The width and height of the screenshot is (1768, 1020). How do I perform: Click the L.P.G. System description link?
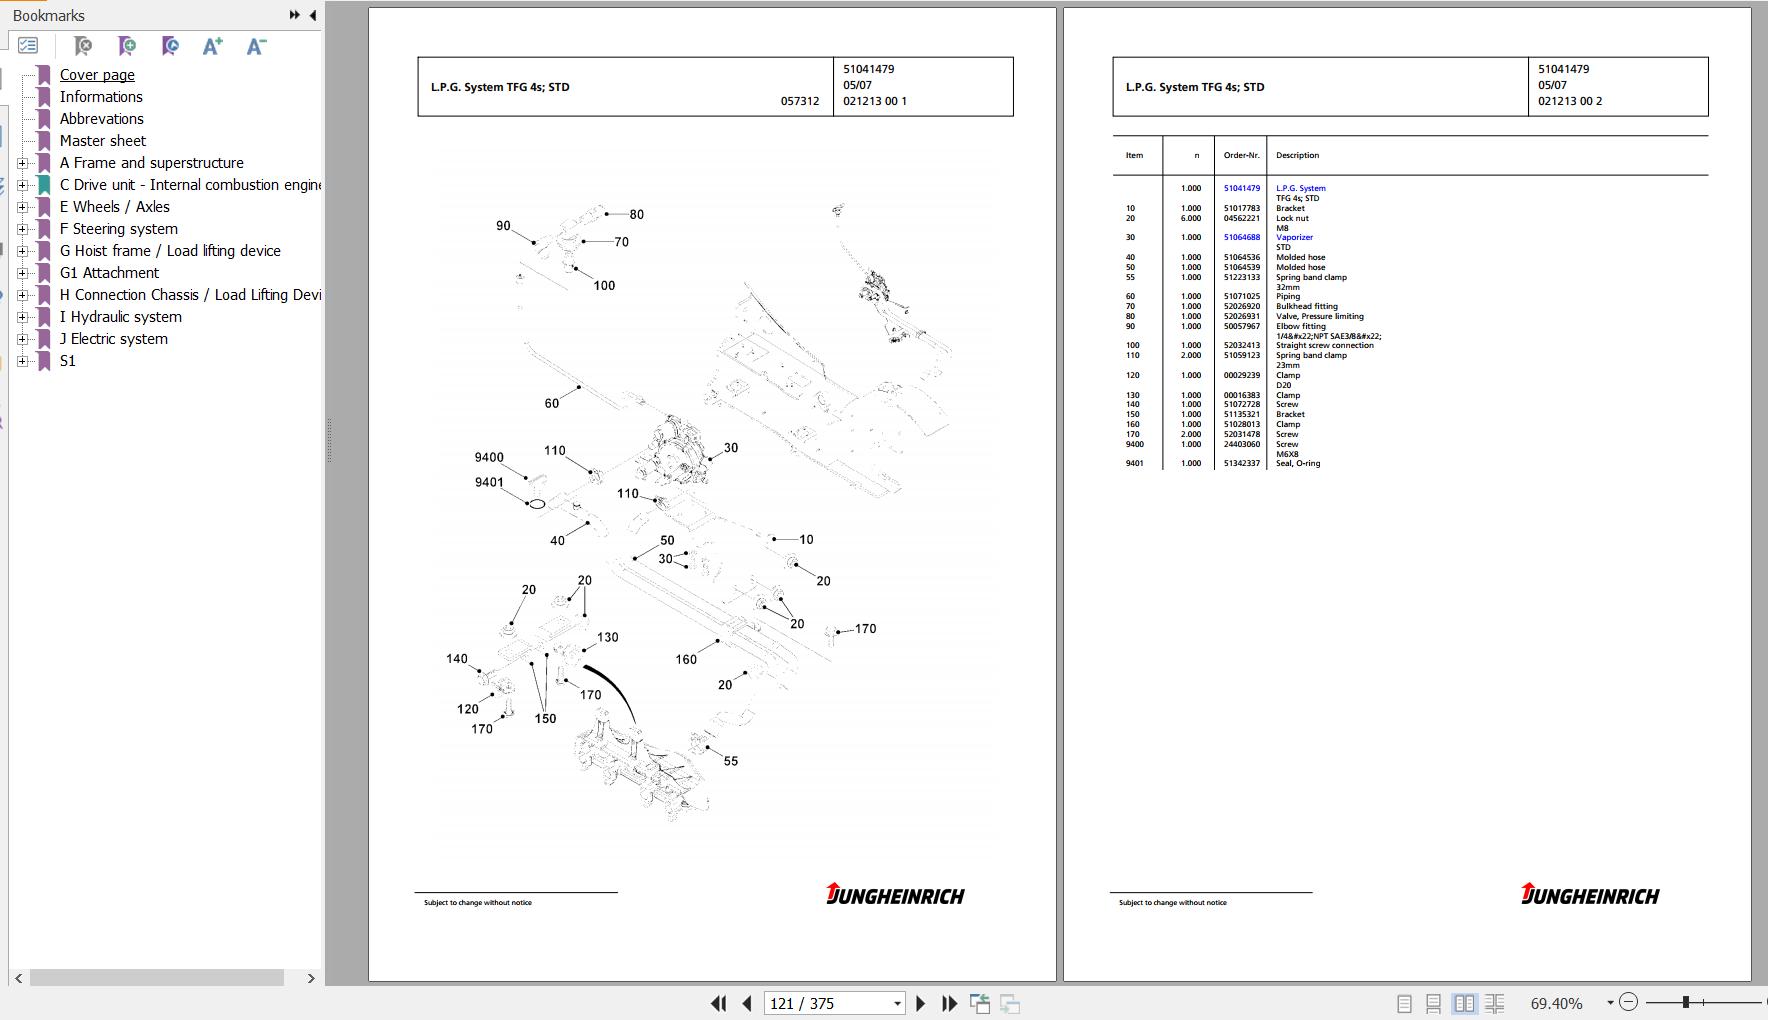click(1300, 188)
